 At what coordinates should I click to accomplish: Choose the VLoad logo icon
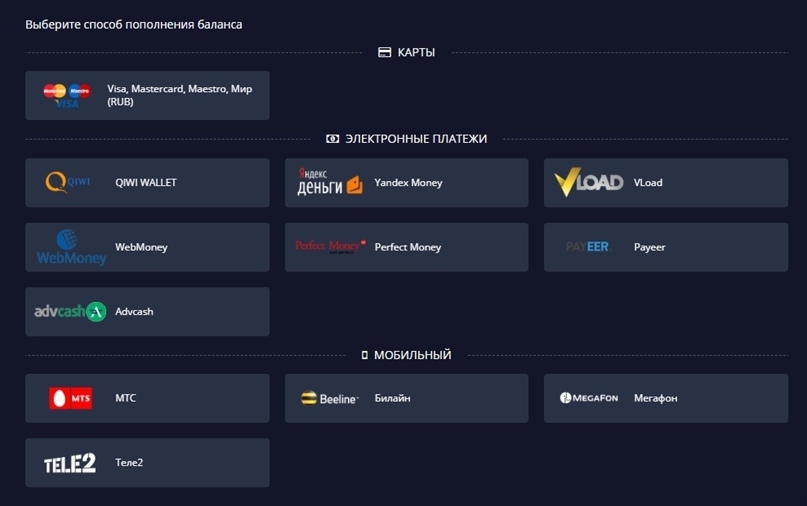tap(588, 182)
